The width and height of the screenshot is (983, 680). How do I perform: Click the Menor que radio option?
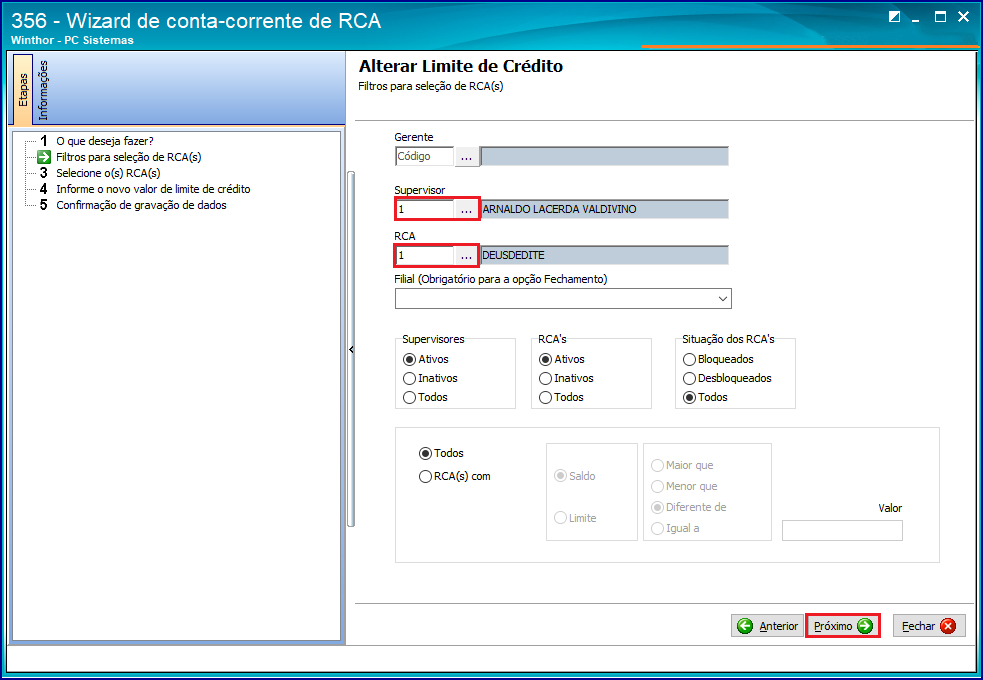pos(684,486)
